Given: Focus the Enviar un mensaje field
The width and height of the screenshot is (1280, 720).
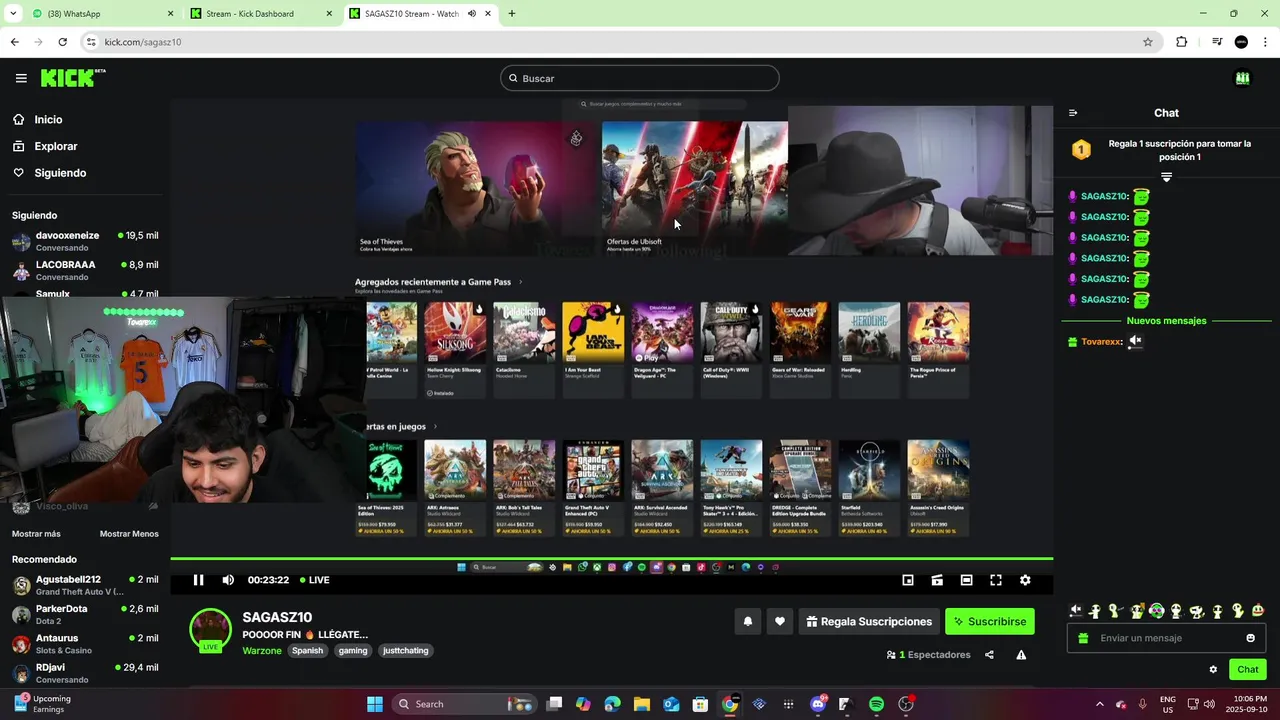Looking at the screenshot, I should point(1166,638).
